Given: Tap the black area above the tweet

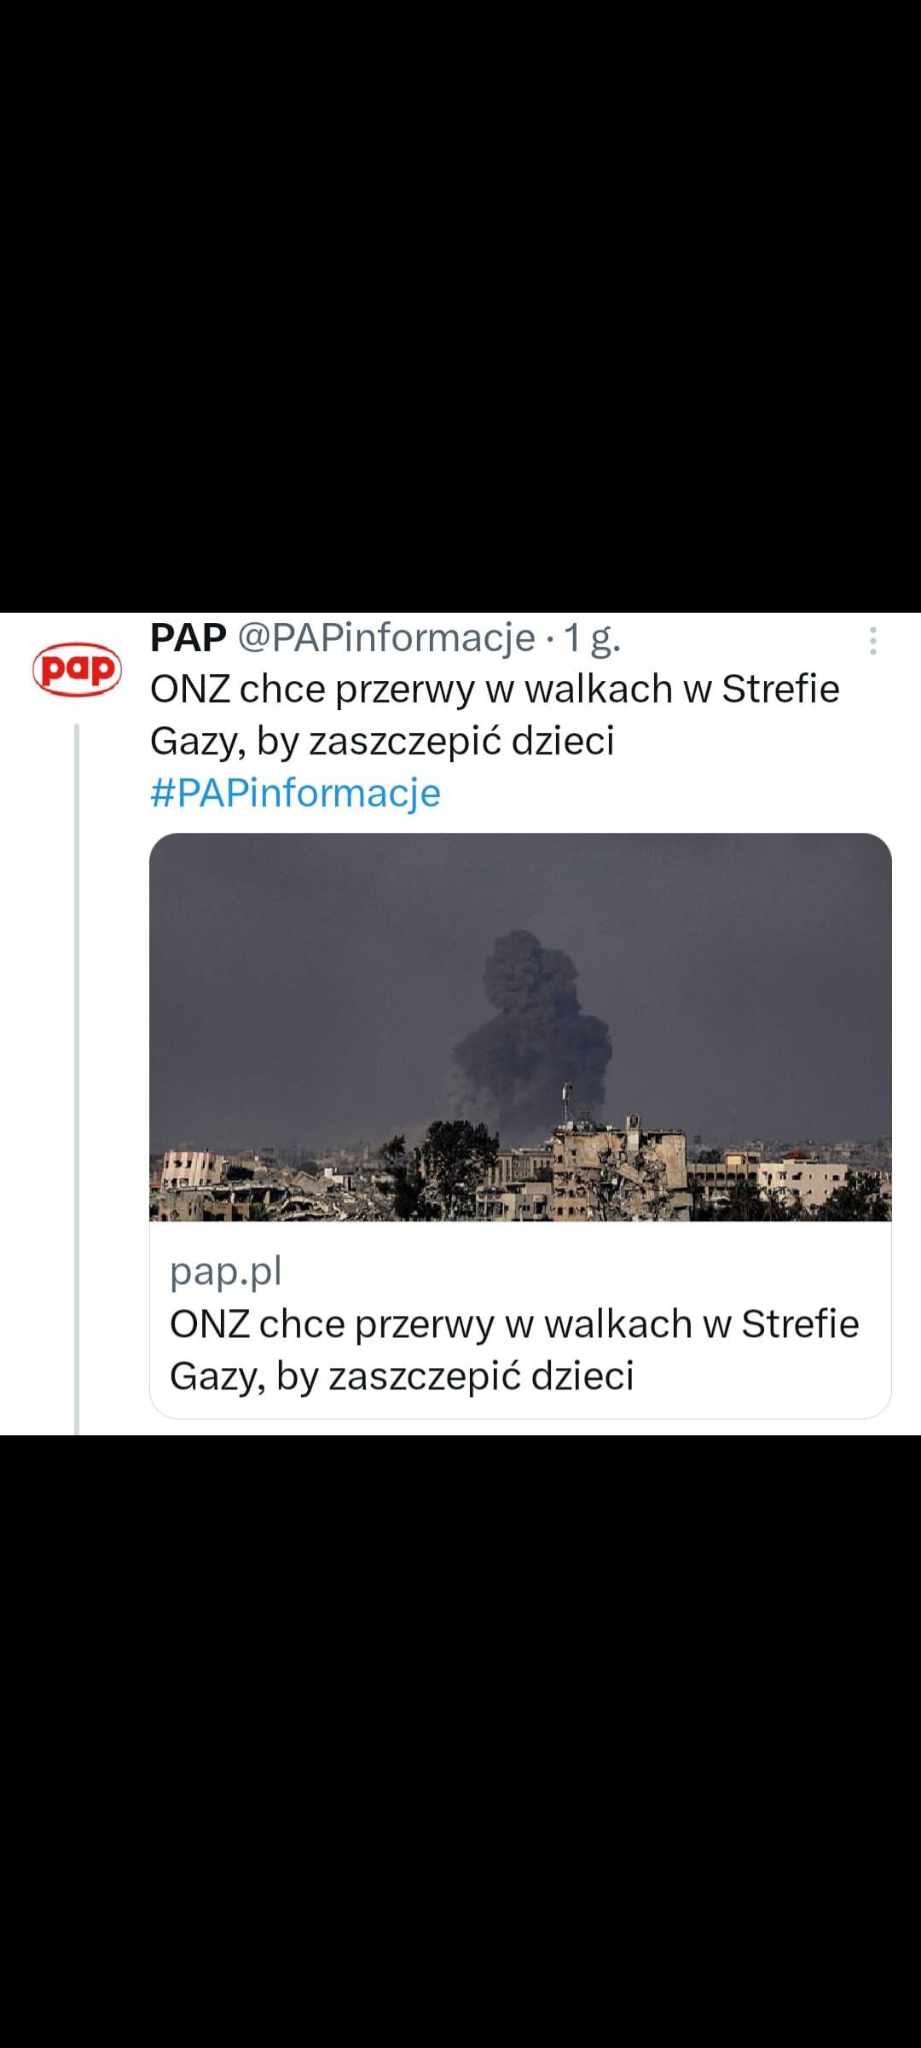Looking at the screenshot, I should (460, 300).
